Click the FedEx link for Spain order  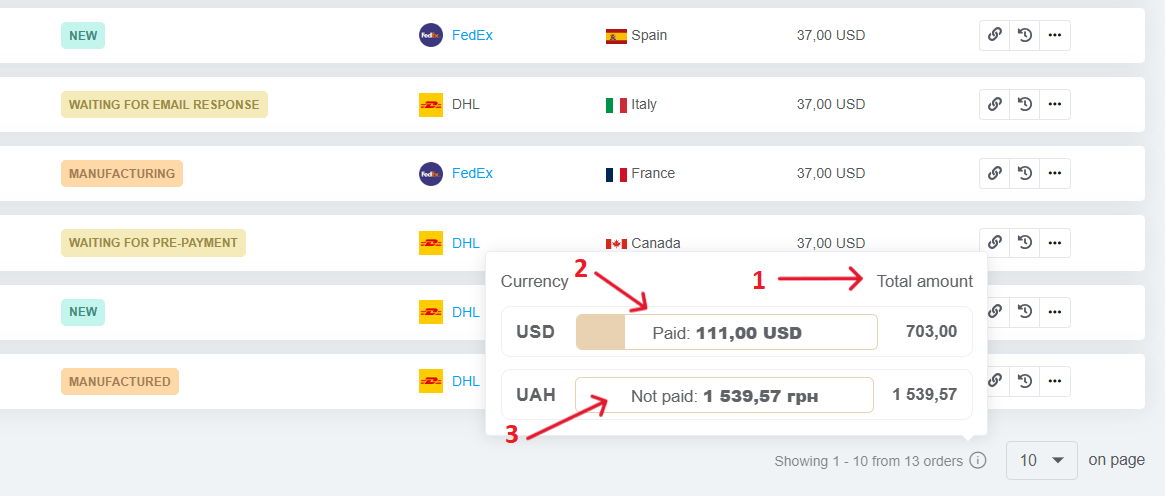click(472, 35)
